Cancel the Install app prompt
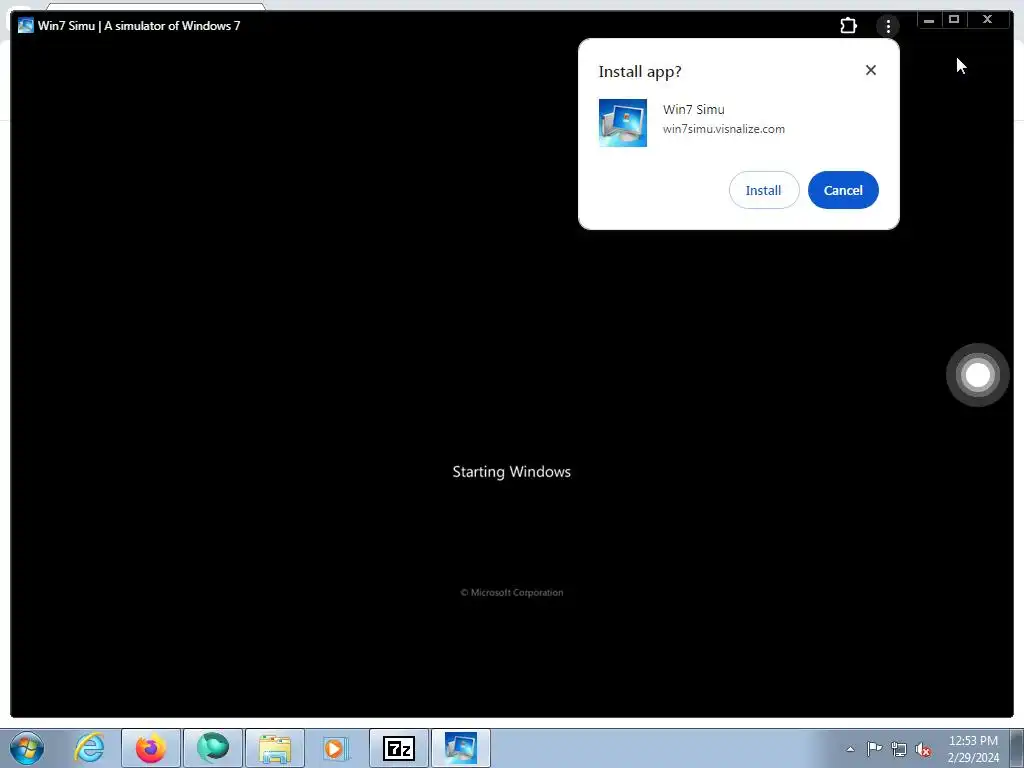 843,190
